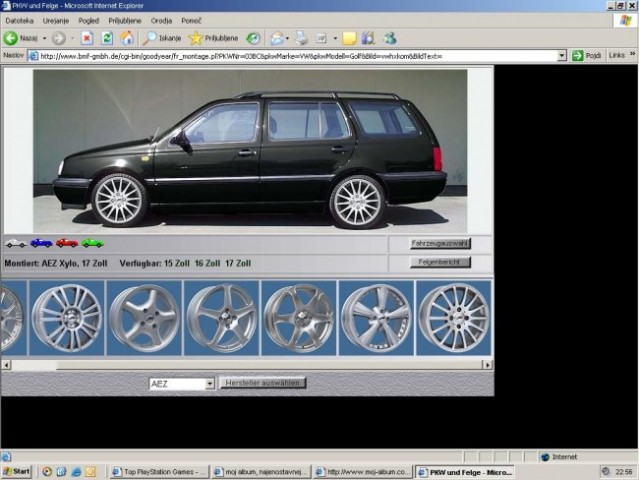Open the address bar dropdown arrow
Screen dimensions: 639x480
(562, 55)
